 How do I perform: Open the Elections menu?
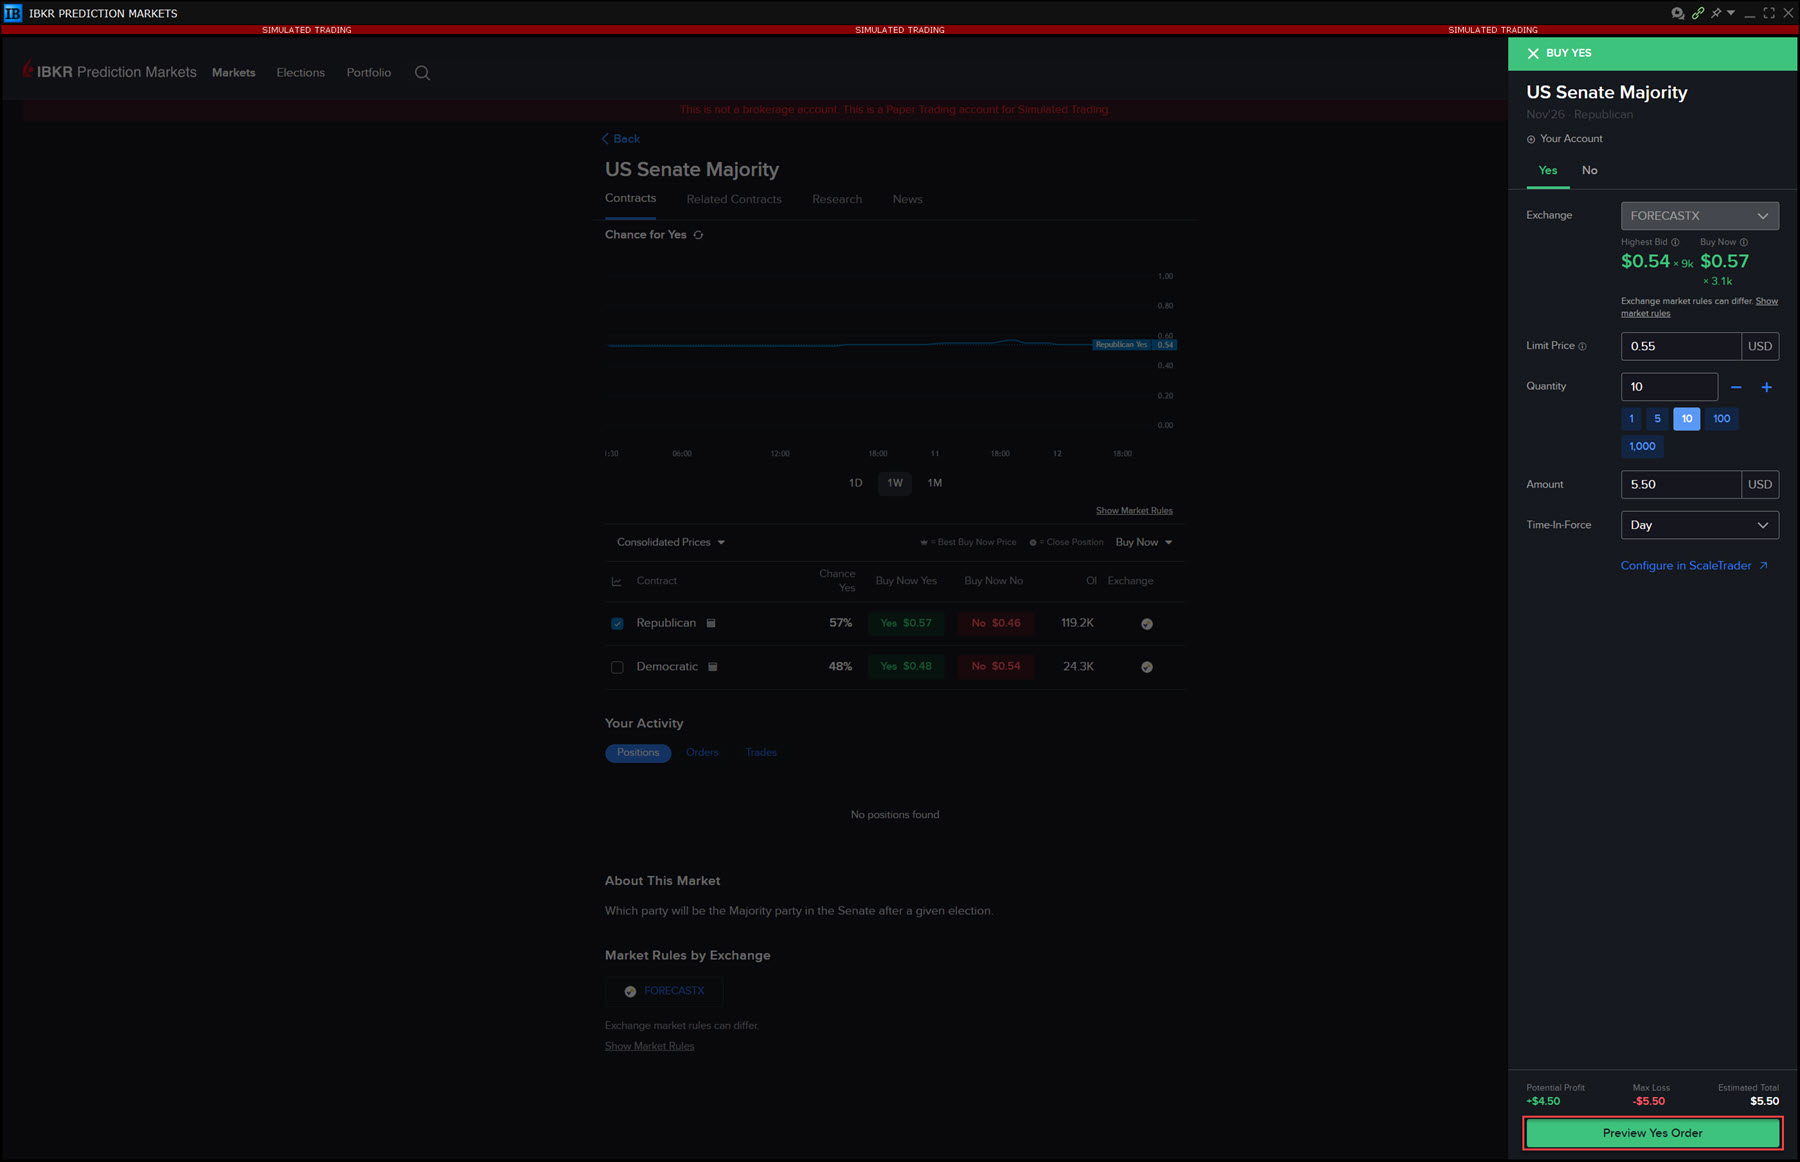[x=301, y=73]
